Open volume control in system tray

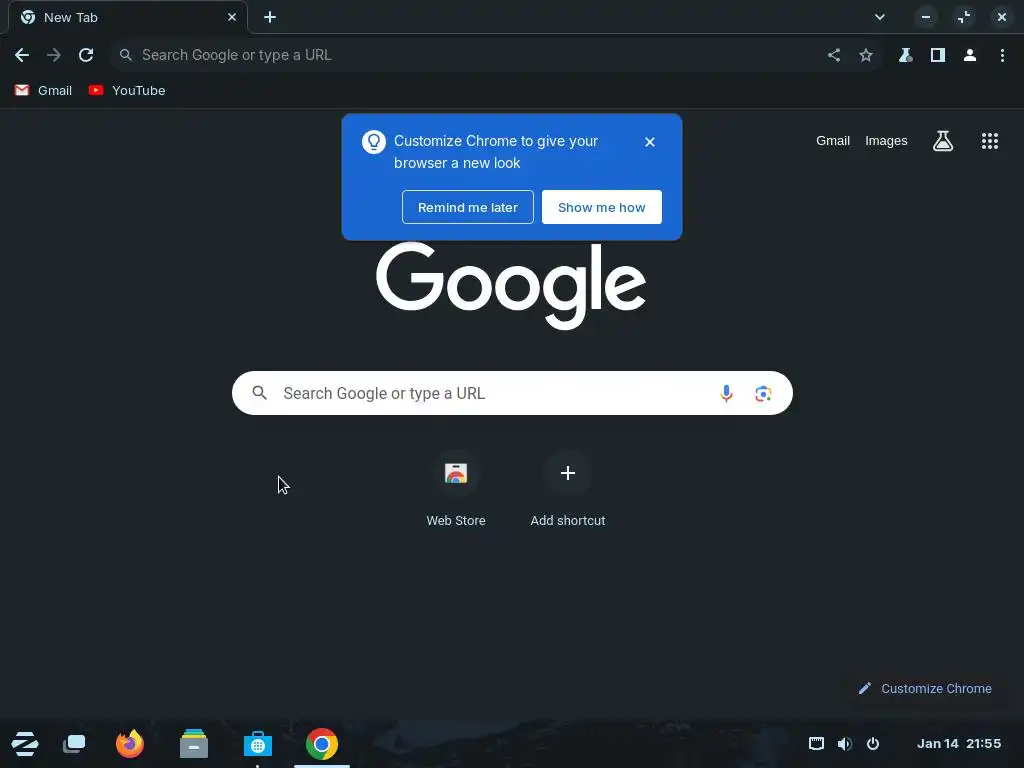[x=844, y=743]
